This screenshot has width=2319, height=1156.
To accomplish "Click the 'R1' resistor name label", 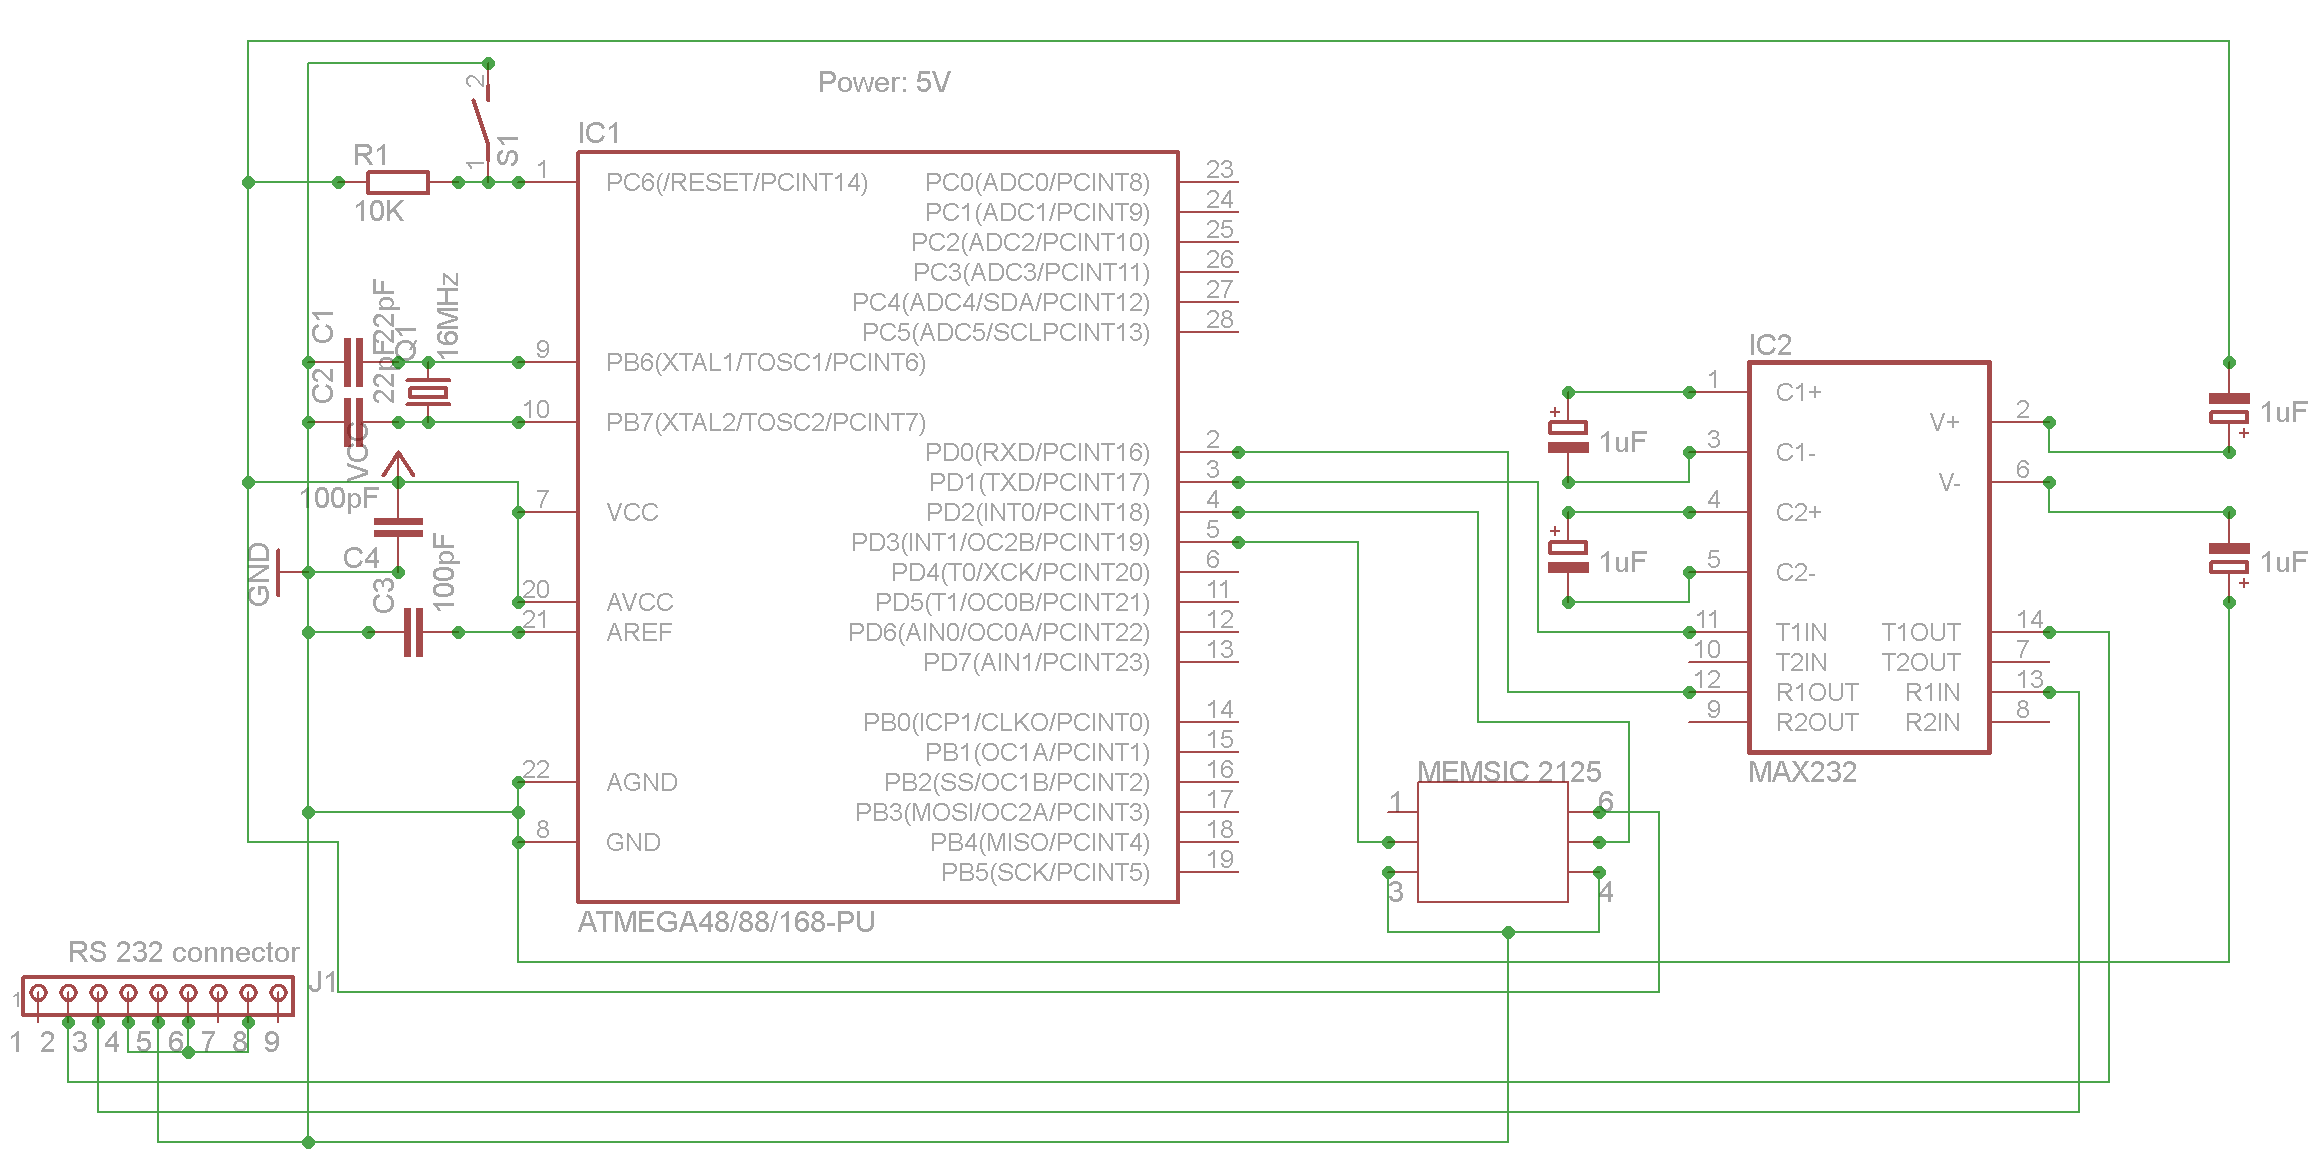I will [370, 155].
